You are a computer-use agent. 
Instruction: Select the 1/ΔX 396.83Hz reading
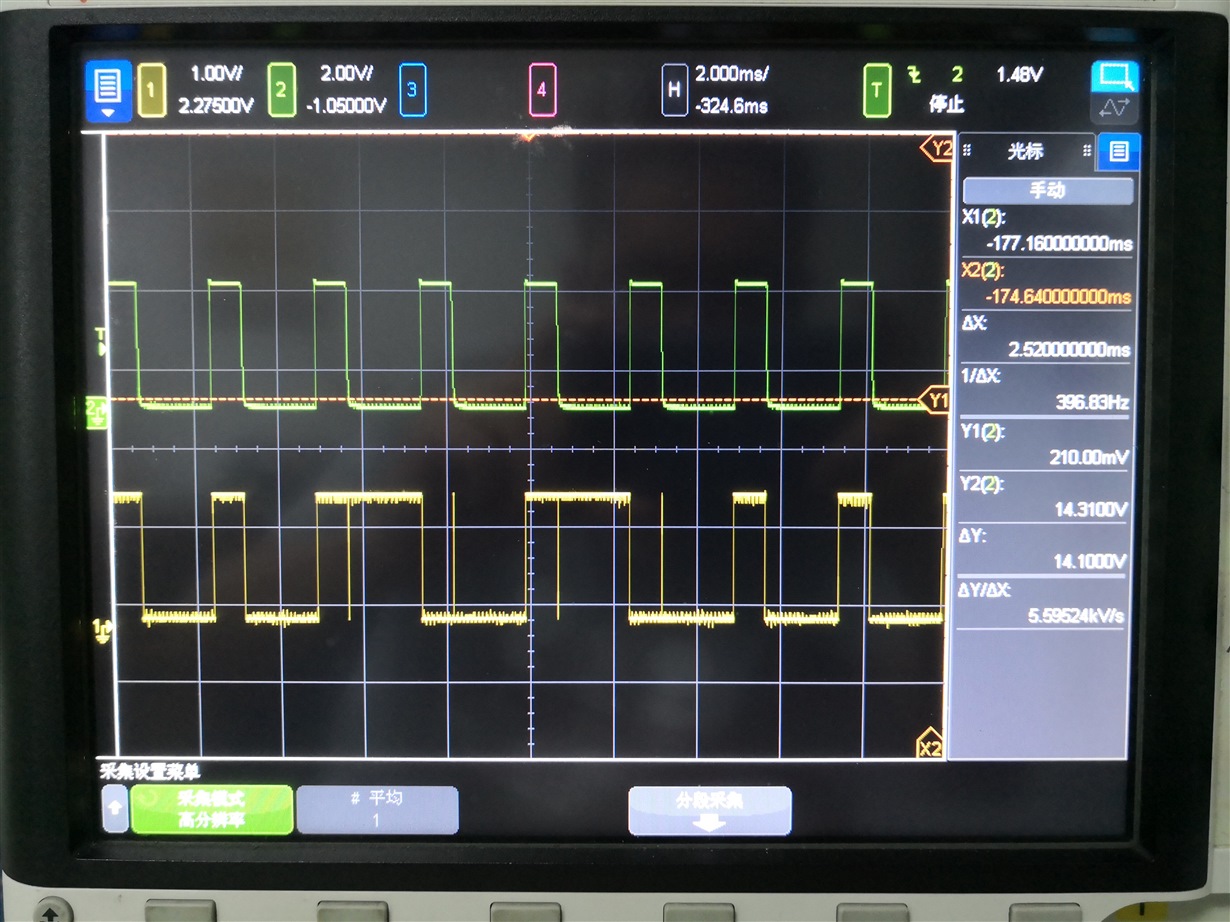coord(1046,391)
